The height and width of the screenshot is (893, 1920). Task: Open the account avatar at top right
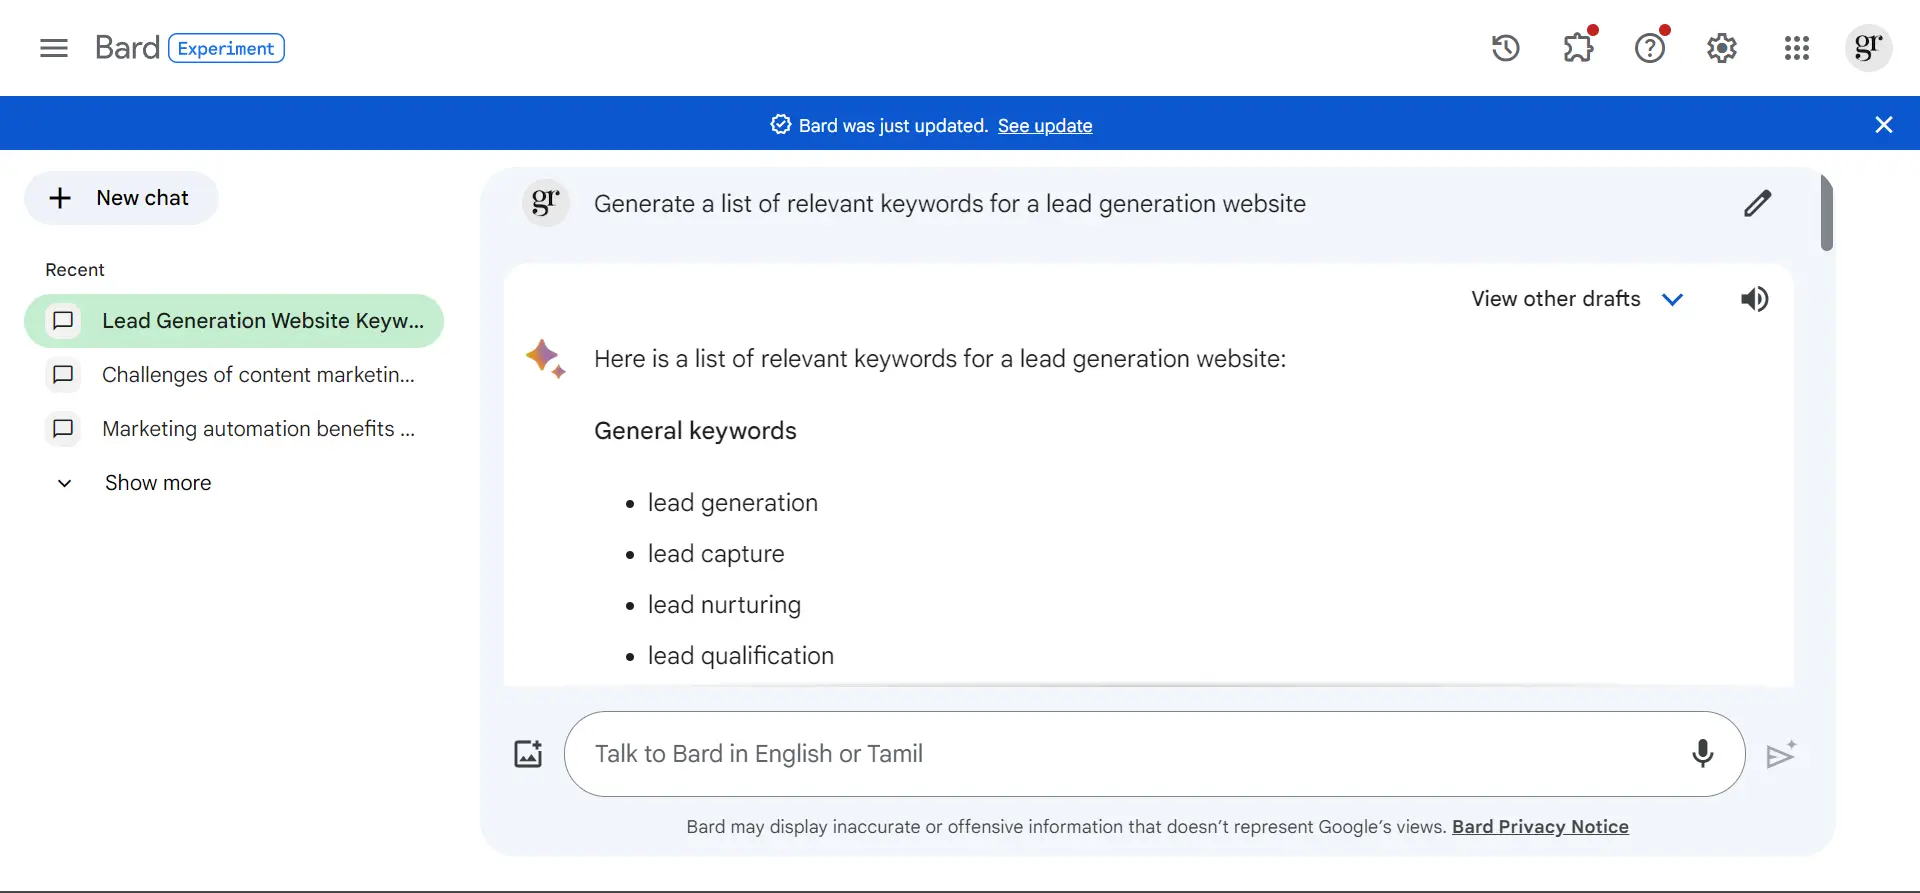coord(1868,48)
